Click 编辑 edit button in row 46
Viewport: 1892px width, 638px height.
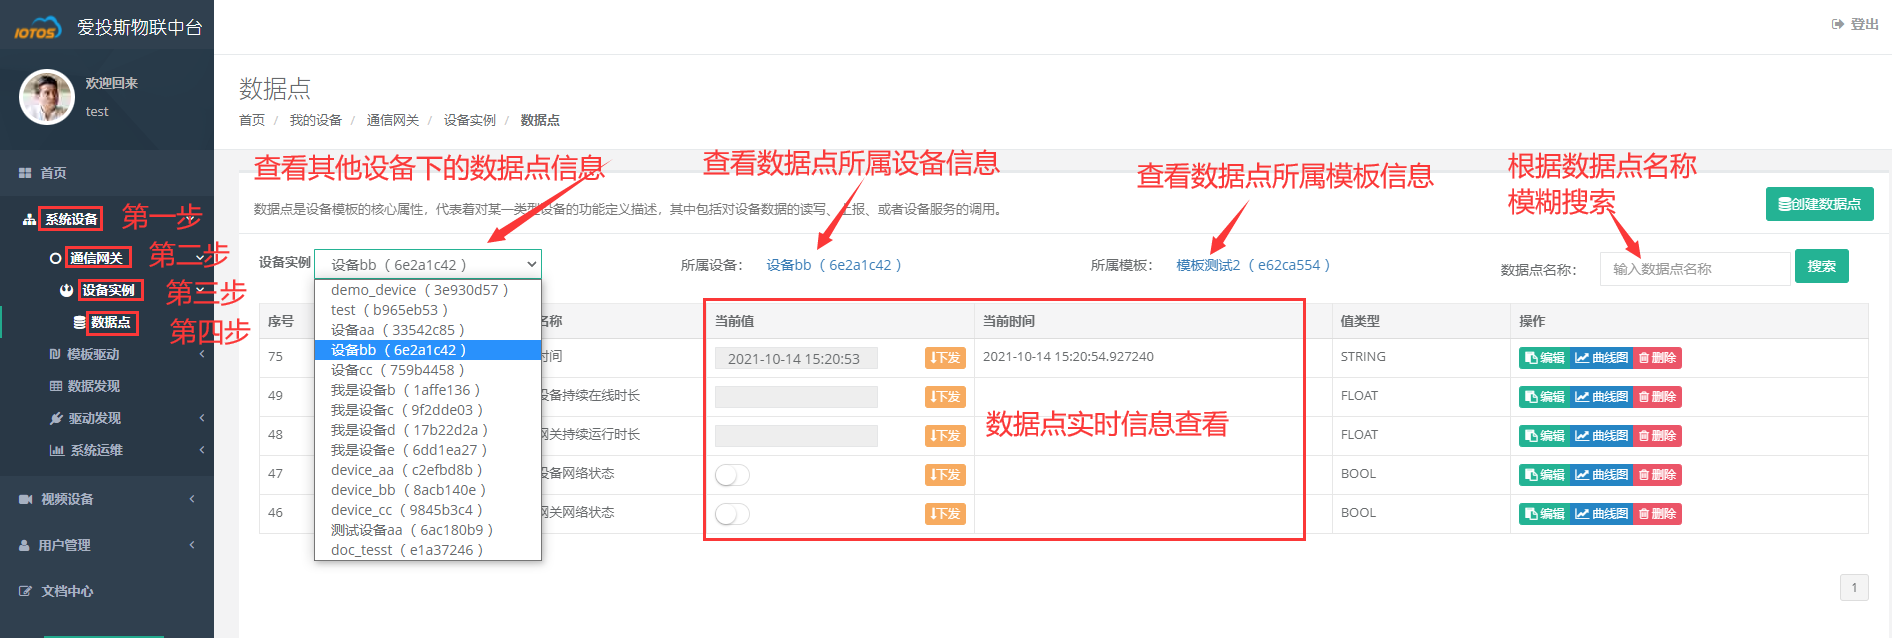click(x=1545, y=514)
